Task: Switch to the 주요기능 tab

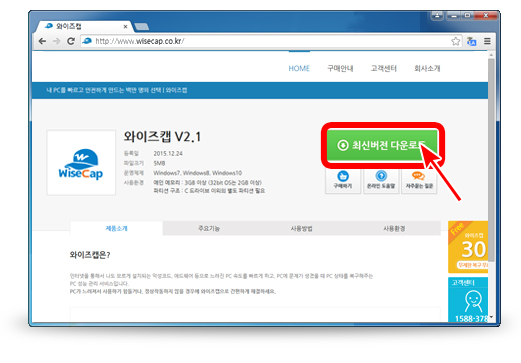Action: 209,228
